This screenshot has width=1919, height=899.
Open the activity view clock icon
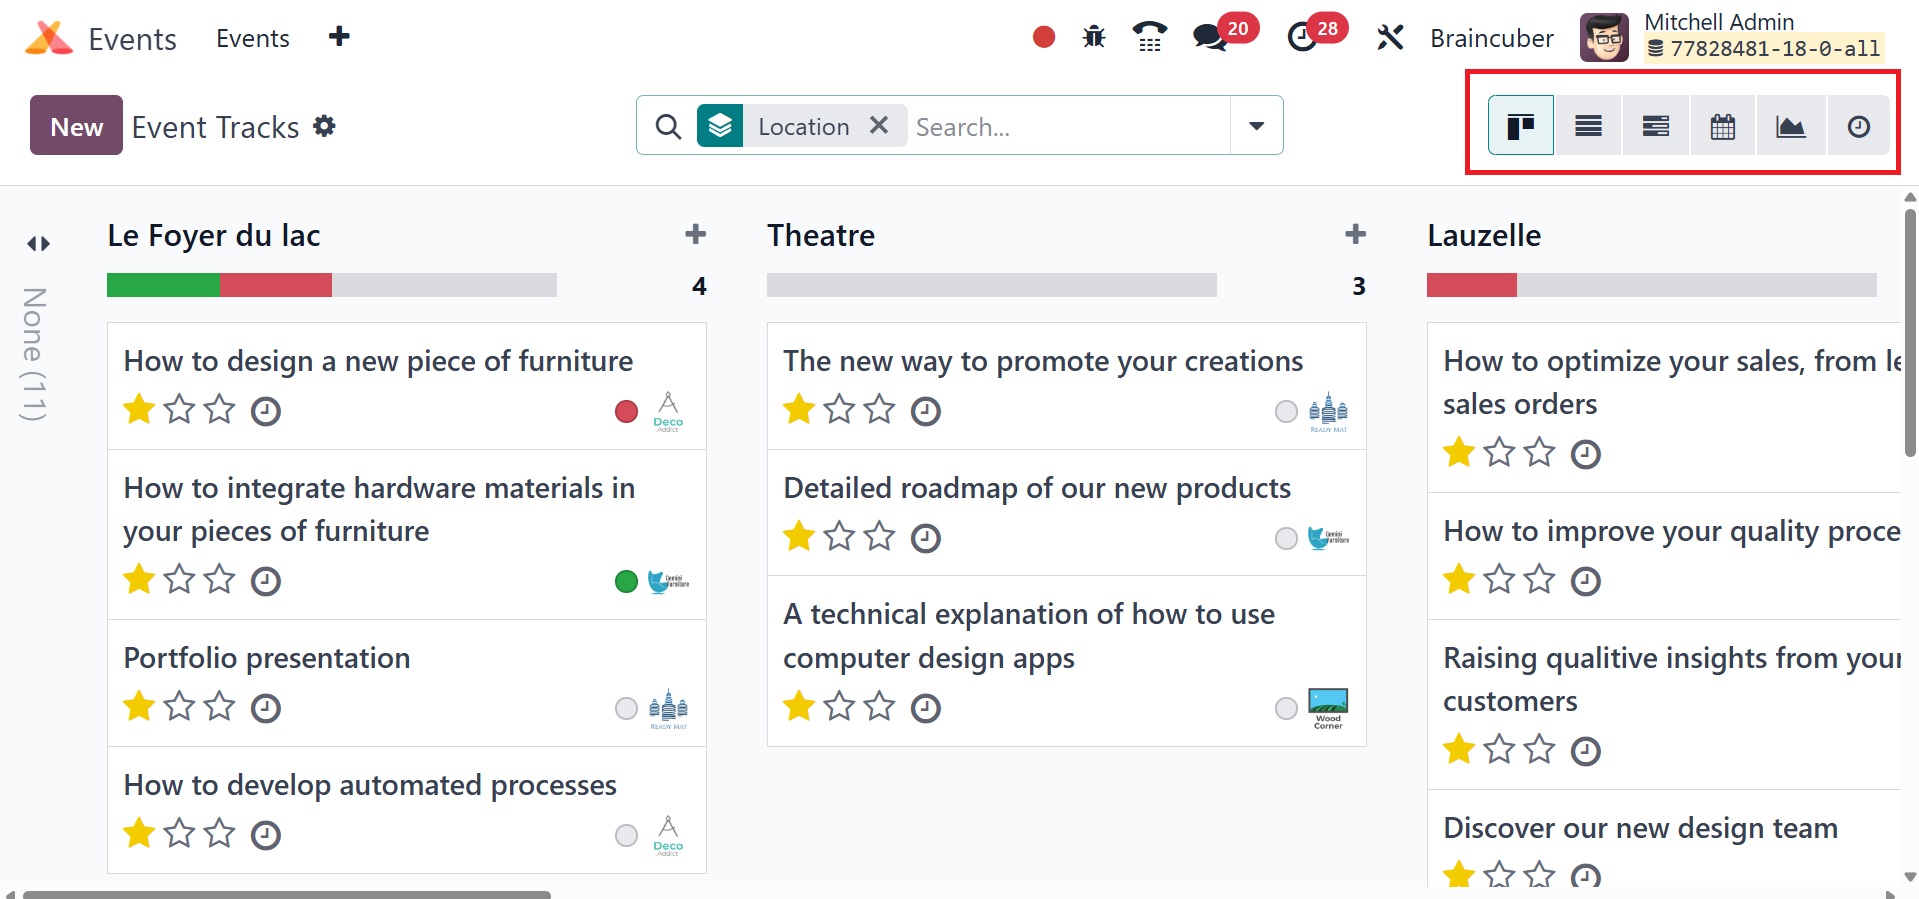point(1858,126)
